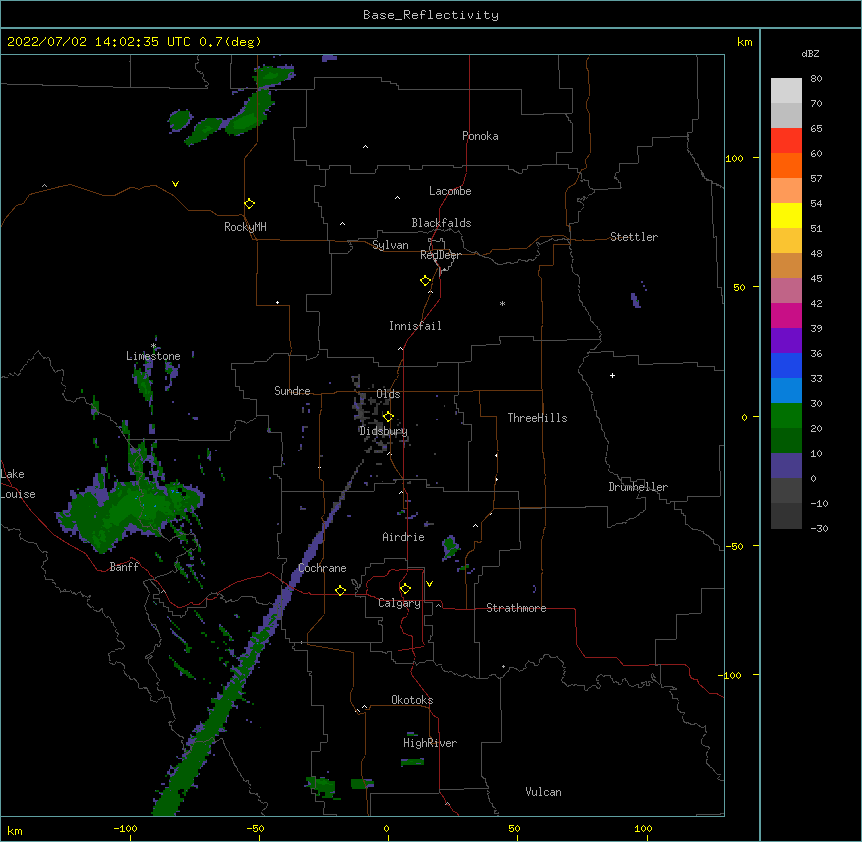Click the yellow diamond marker above Calgary label
Image resolution: width=862 pixels, height=842 pixels.
pyautogui.click(x=405, y=589)
